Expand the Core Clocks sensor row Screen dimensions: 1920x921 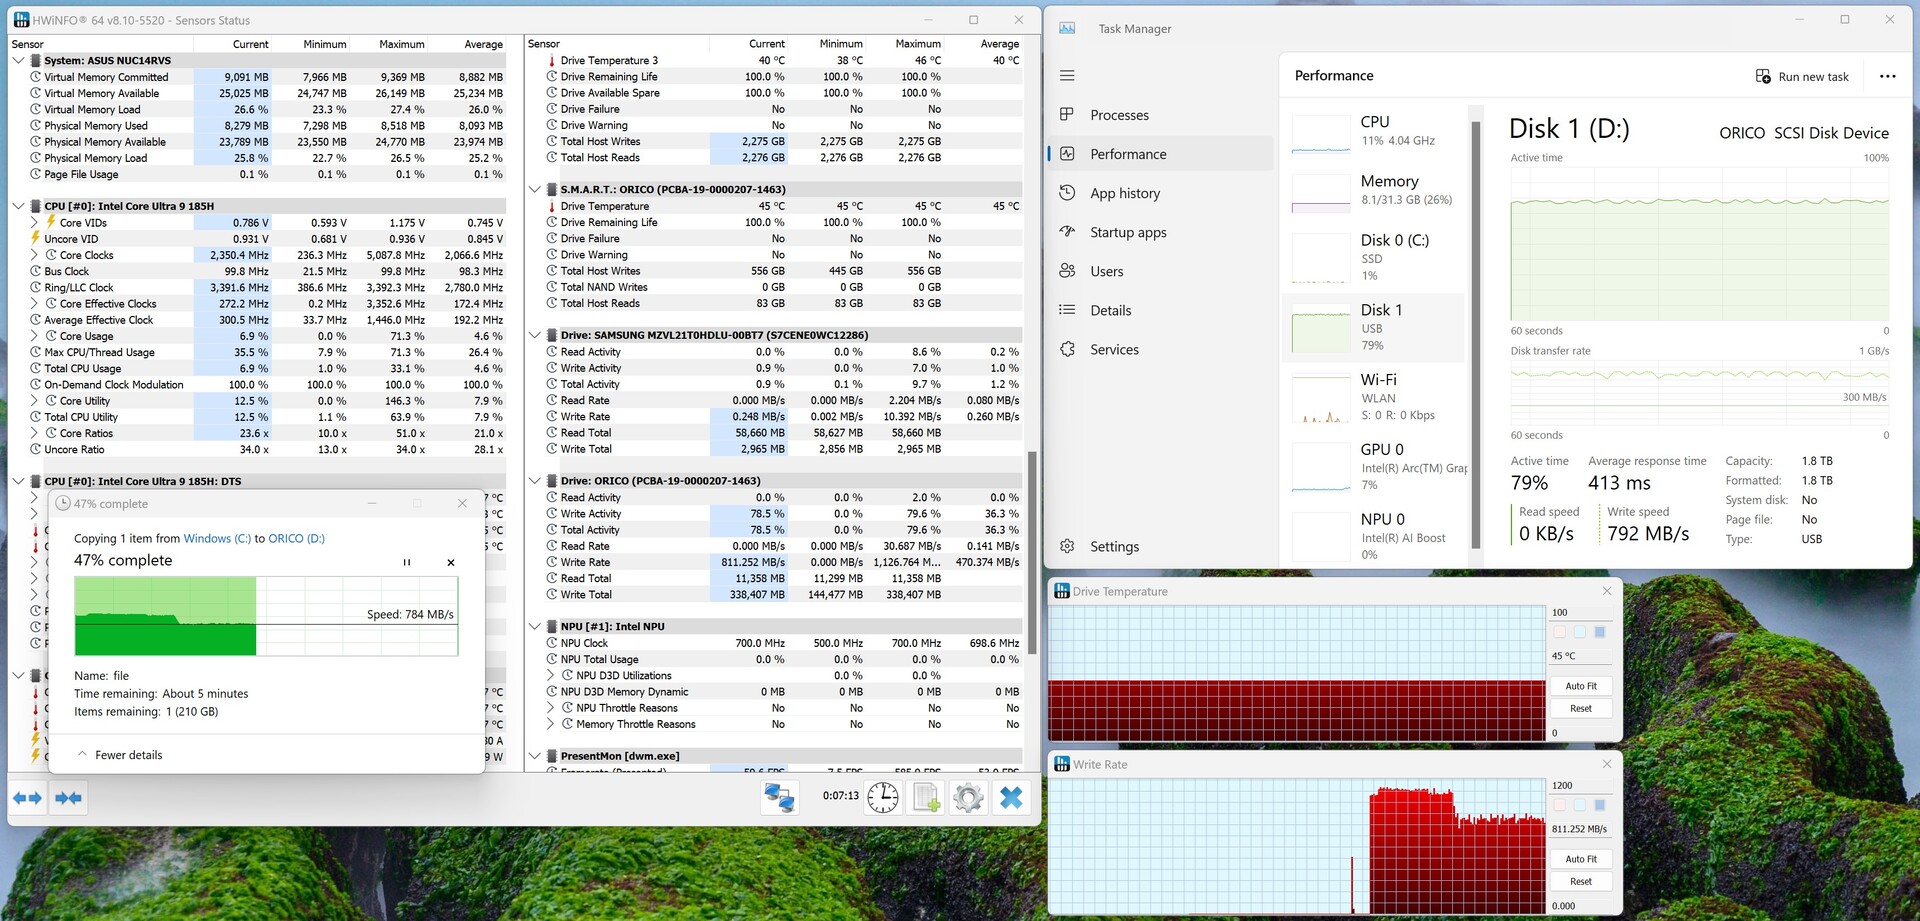point(34,255)
